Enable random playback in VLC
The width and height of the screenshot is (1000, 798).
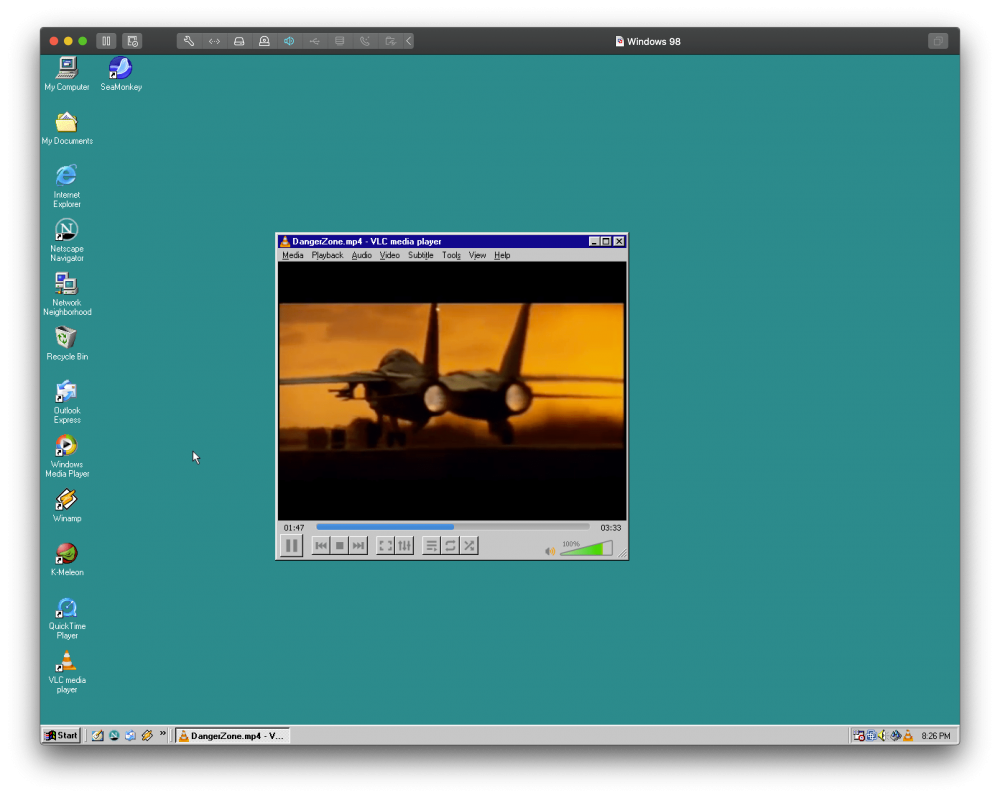(x=468, y=545)
